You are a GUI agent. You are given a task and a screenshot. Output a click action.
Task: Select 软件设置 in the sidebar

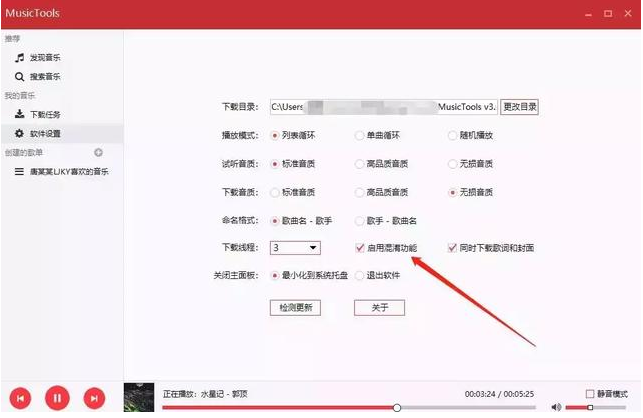point(62,133)
